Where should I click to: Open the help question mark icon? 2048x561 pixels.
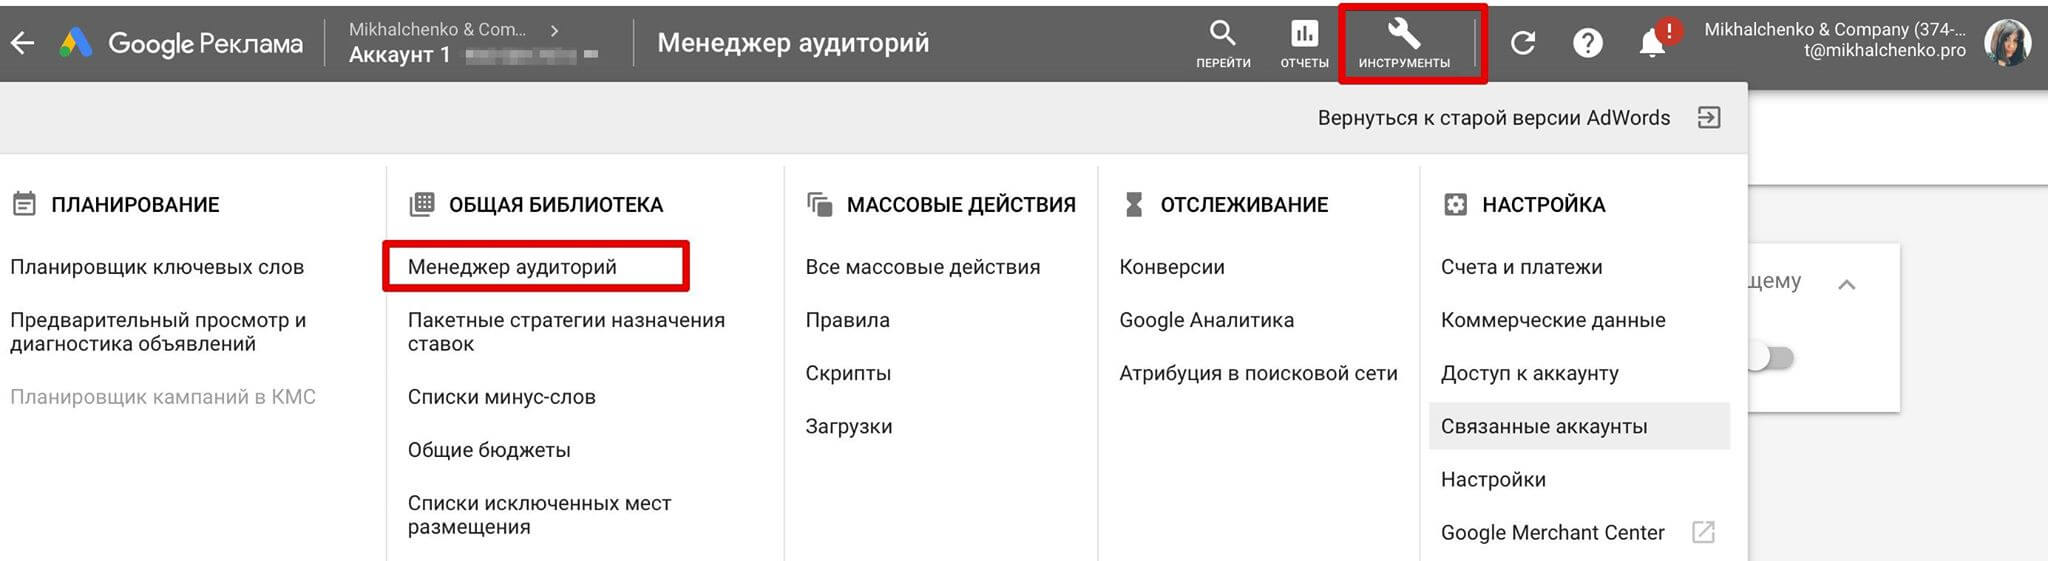point(1587,43)
